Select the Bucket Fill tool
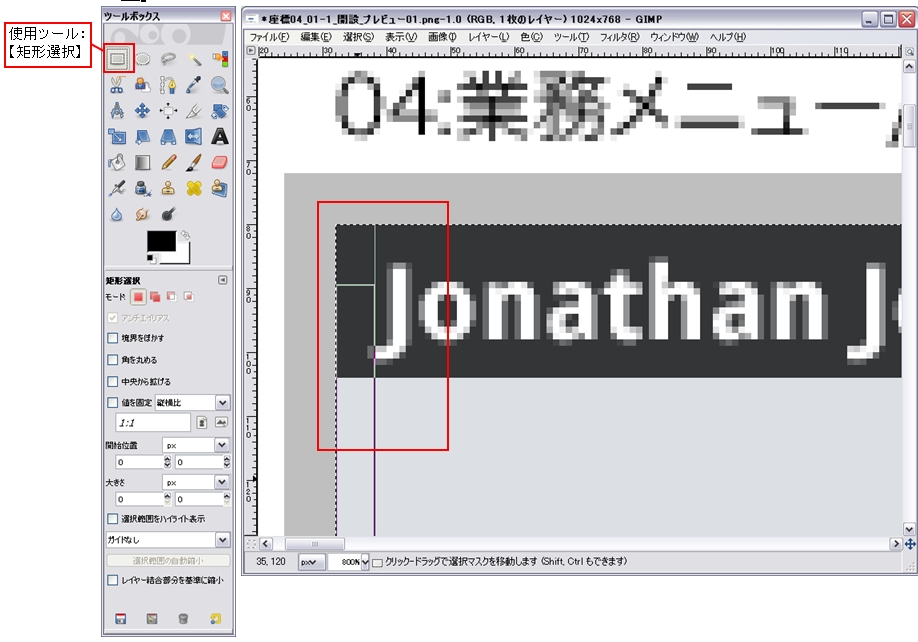This screenshot has width=918, height=642. (x=118, y=163)
